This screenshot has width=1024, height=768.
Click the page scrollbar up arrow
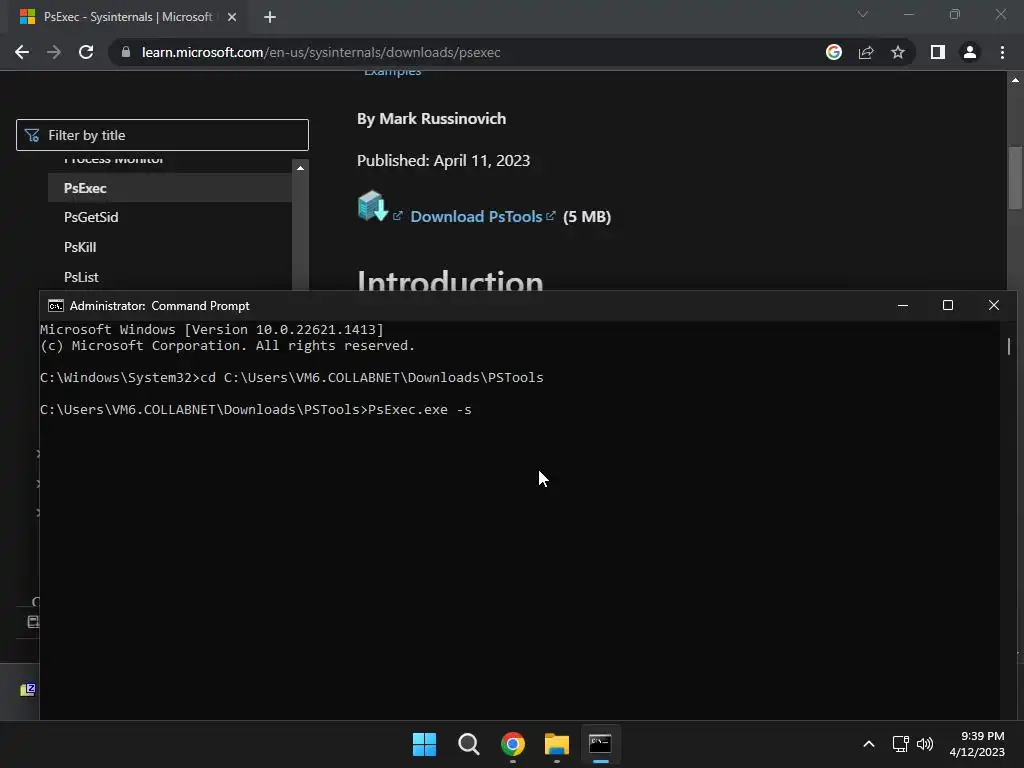[x=1015, y=80]
